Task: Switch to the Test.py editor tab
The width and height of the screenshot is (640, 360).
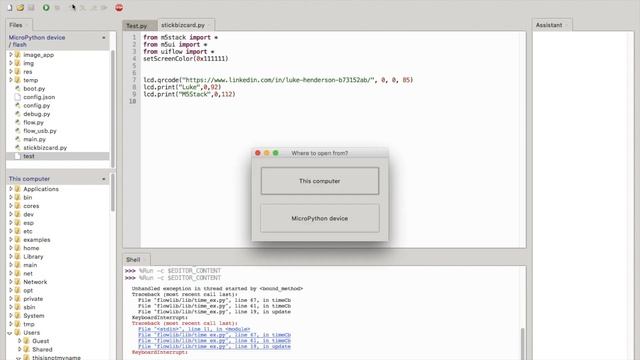Action: (140, 26)
